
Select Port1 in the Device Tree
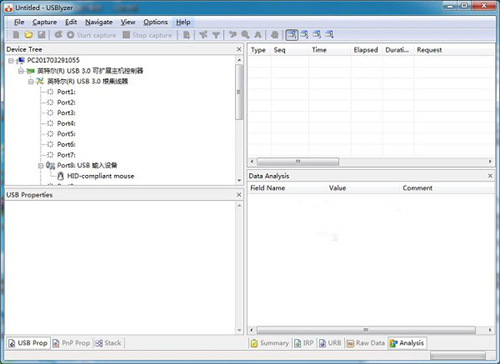(66, 92)
